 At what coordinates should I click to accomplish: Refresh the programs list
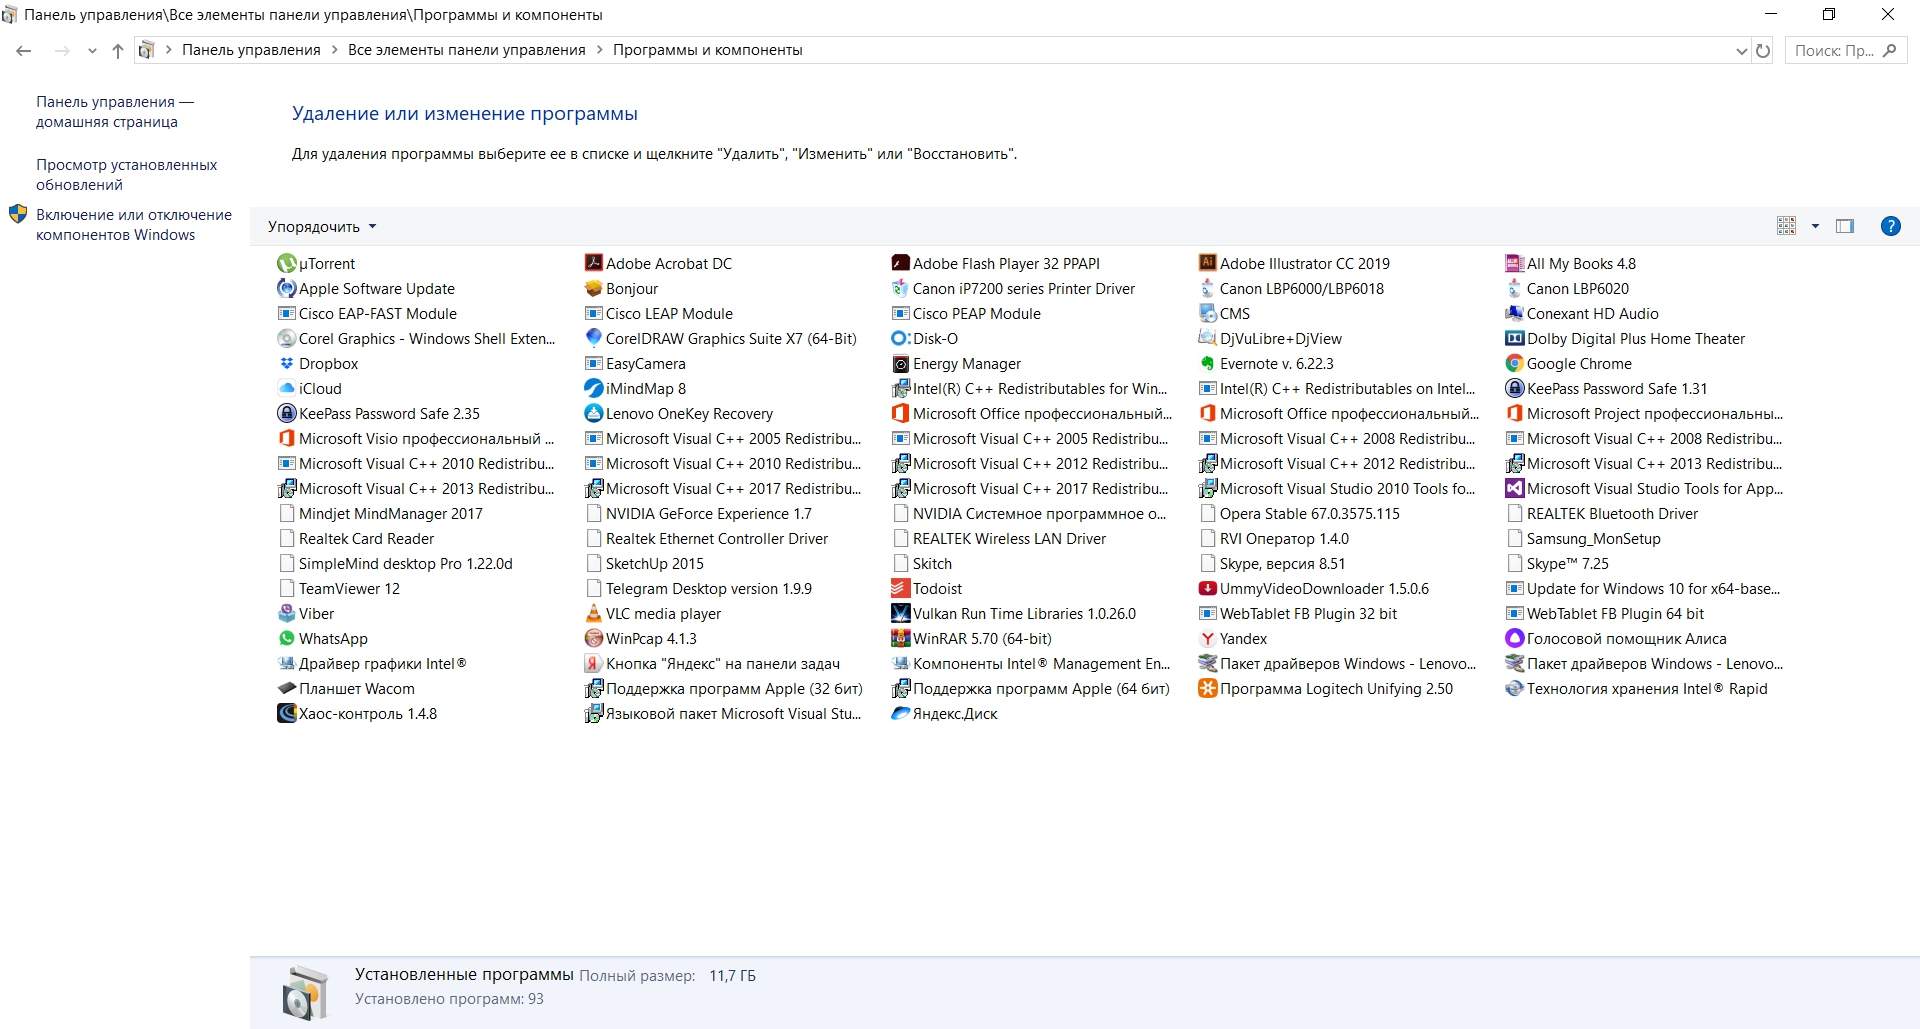[x=1763, y=51]
